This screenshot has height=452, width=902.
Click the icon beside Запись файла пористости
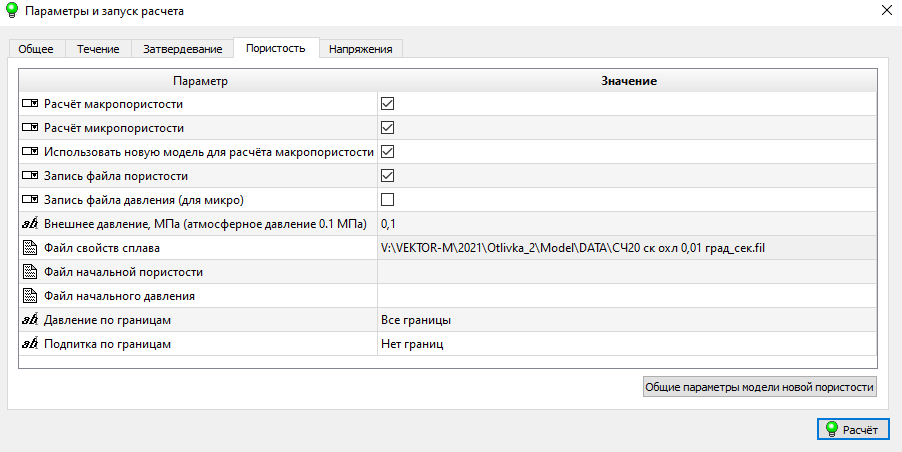coord(30,176)
